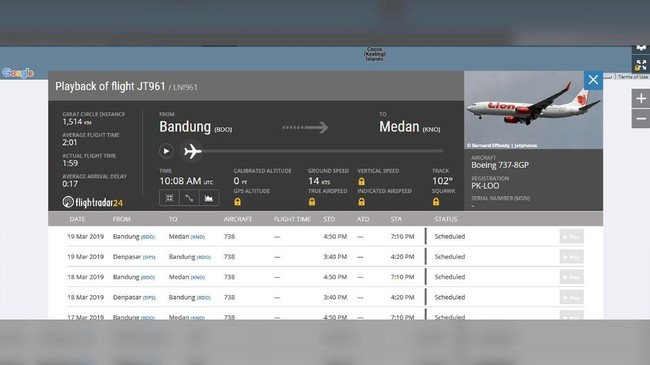Play the 19 Mar Bandung to Medan flight

point(571,236)
